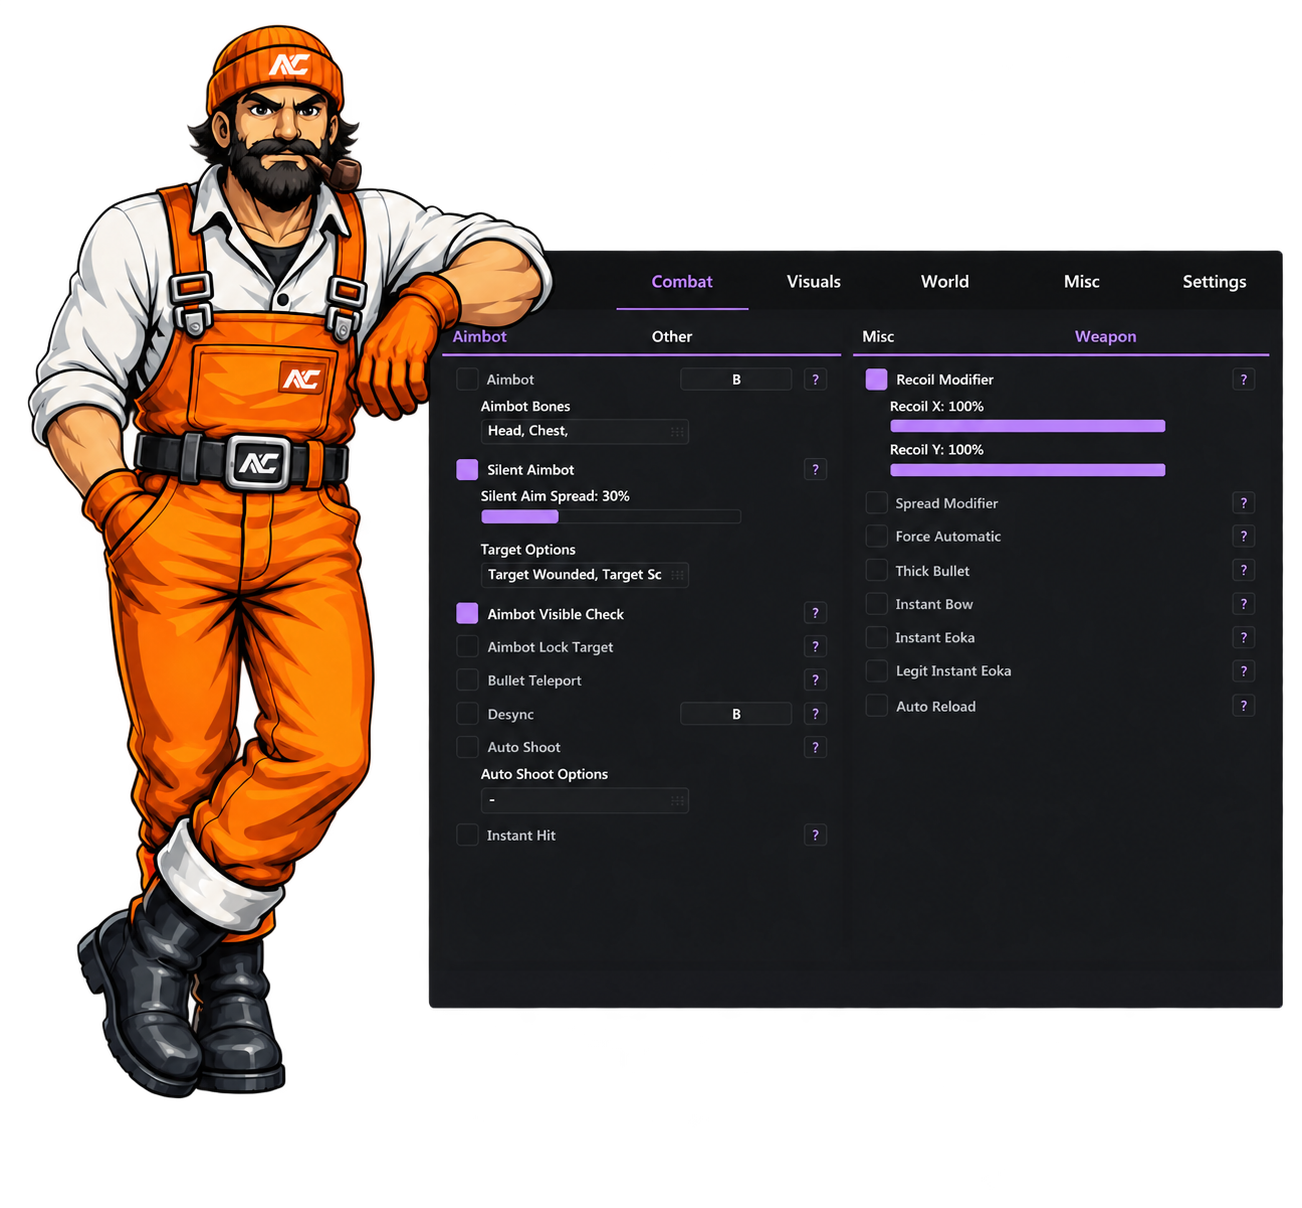Screen dimensions: 1302x1208
Task: Click the Instant Hit help icon
Action: tap(815, 835)
